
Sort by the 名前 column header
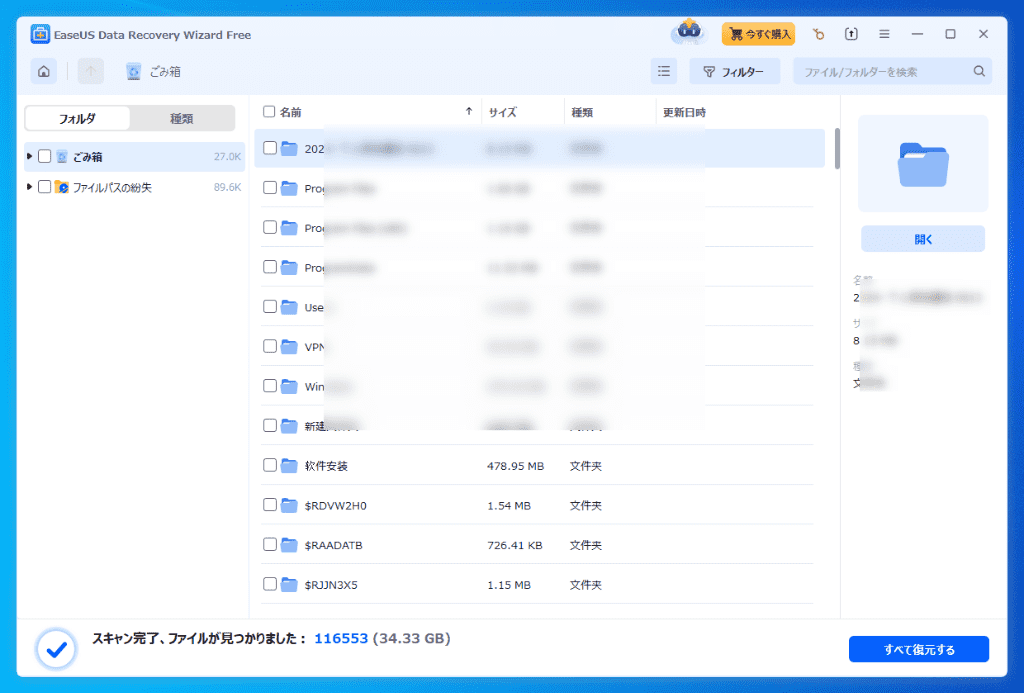point(291,112)
